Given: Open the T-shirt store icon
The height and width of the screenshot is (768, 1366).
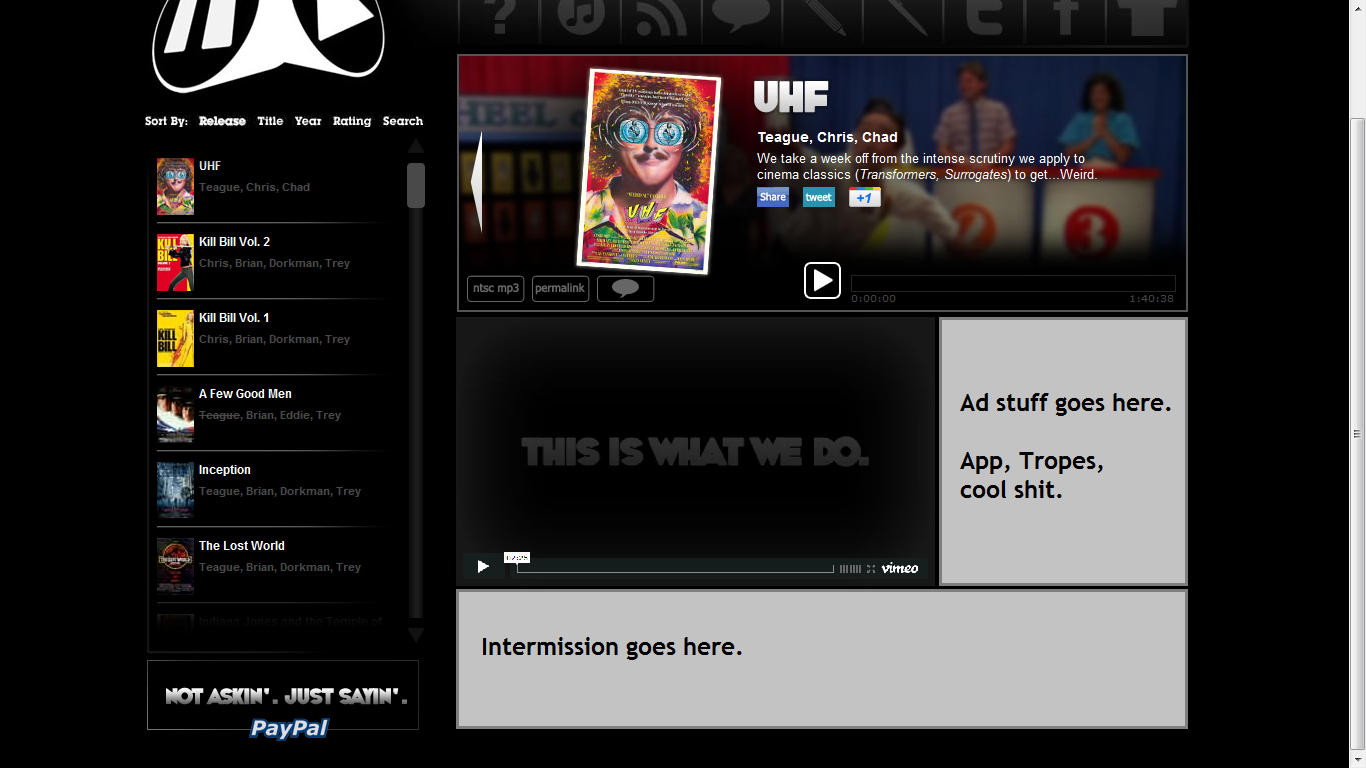Looking at the screenshot, I should click(x=1146, y=20).
